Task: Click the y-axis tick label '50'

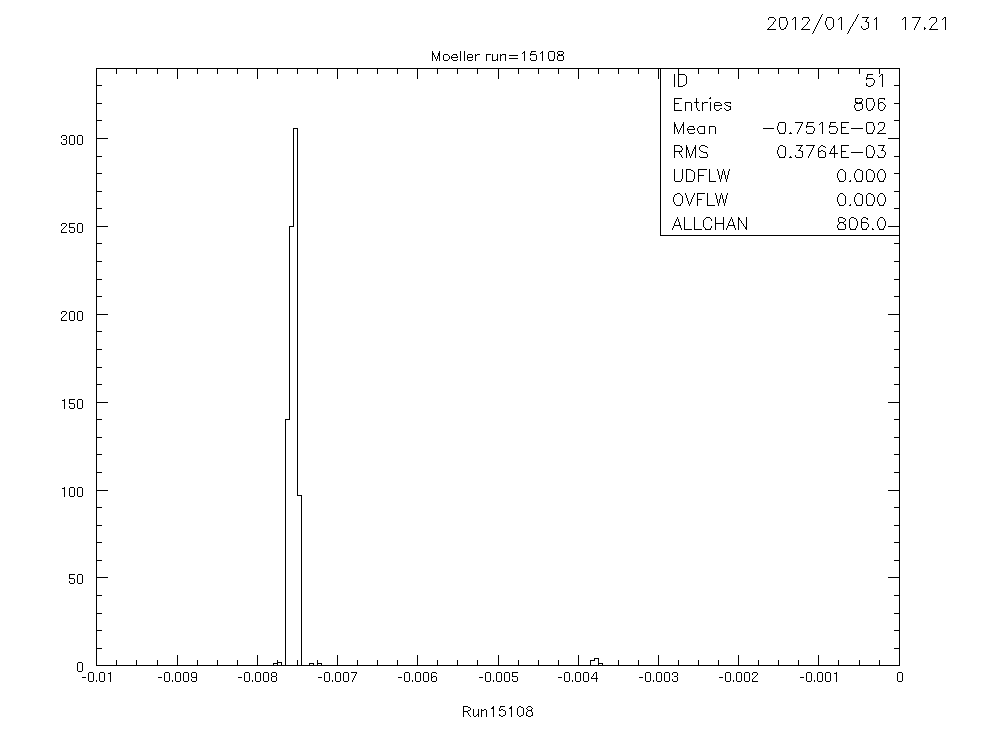Action: pos(76,579)
